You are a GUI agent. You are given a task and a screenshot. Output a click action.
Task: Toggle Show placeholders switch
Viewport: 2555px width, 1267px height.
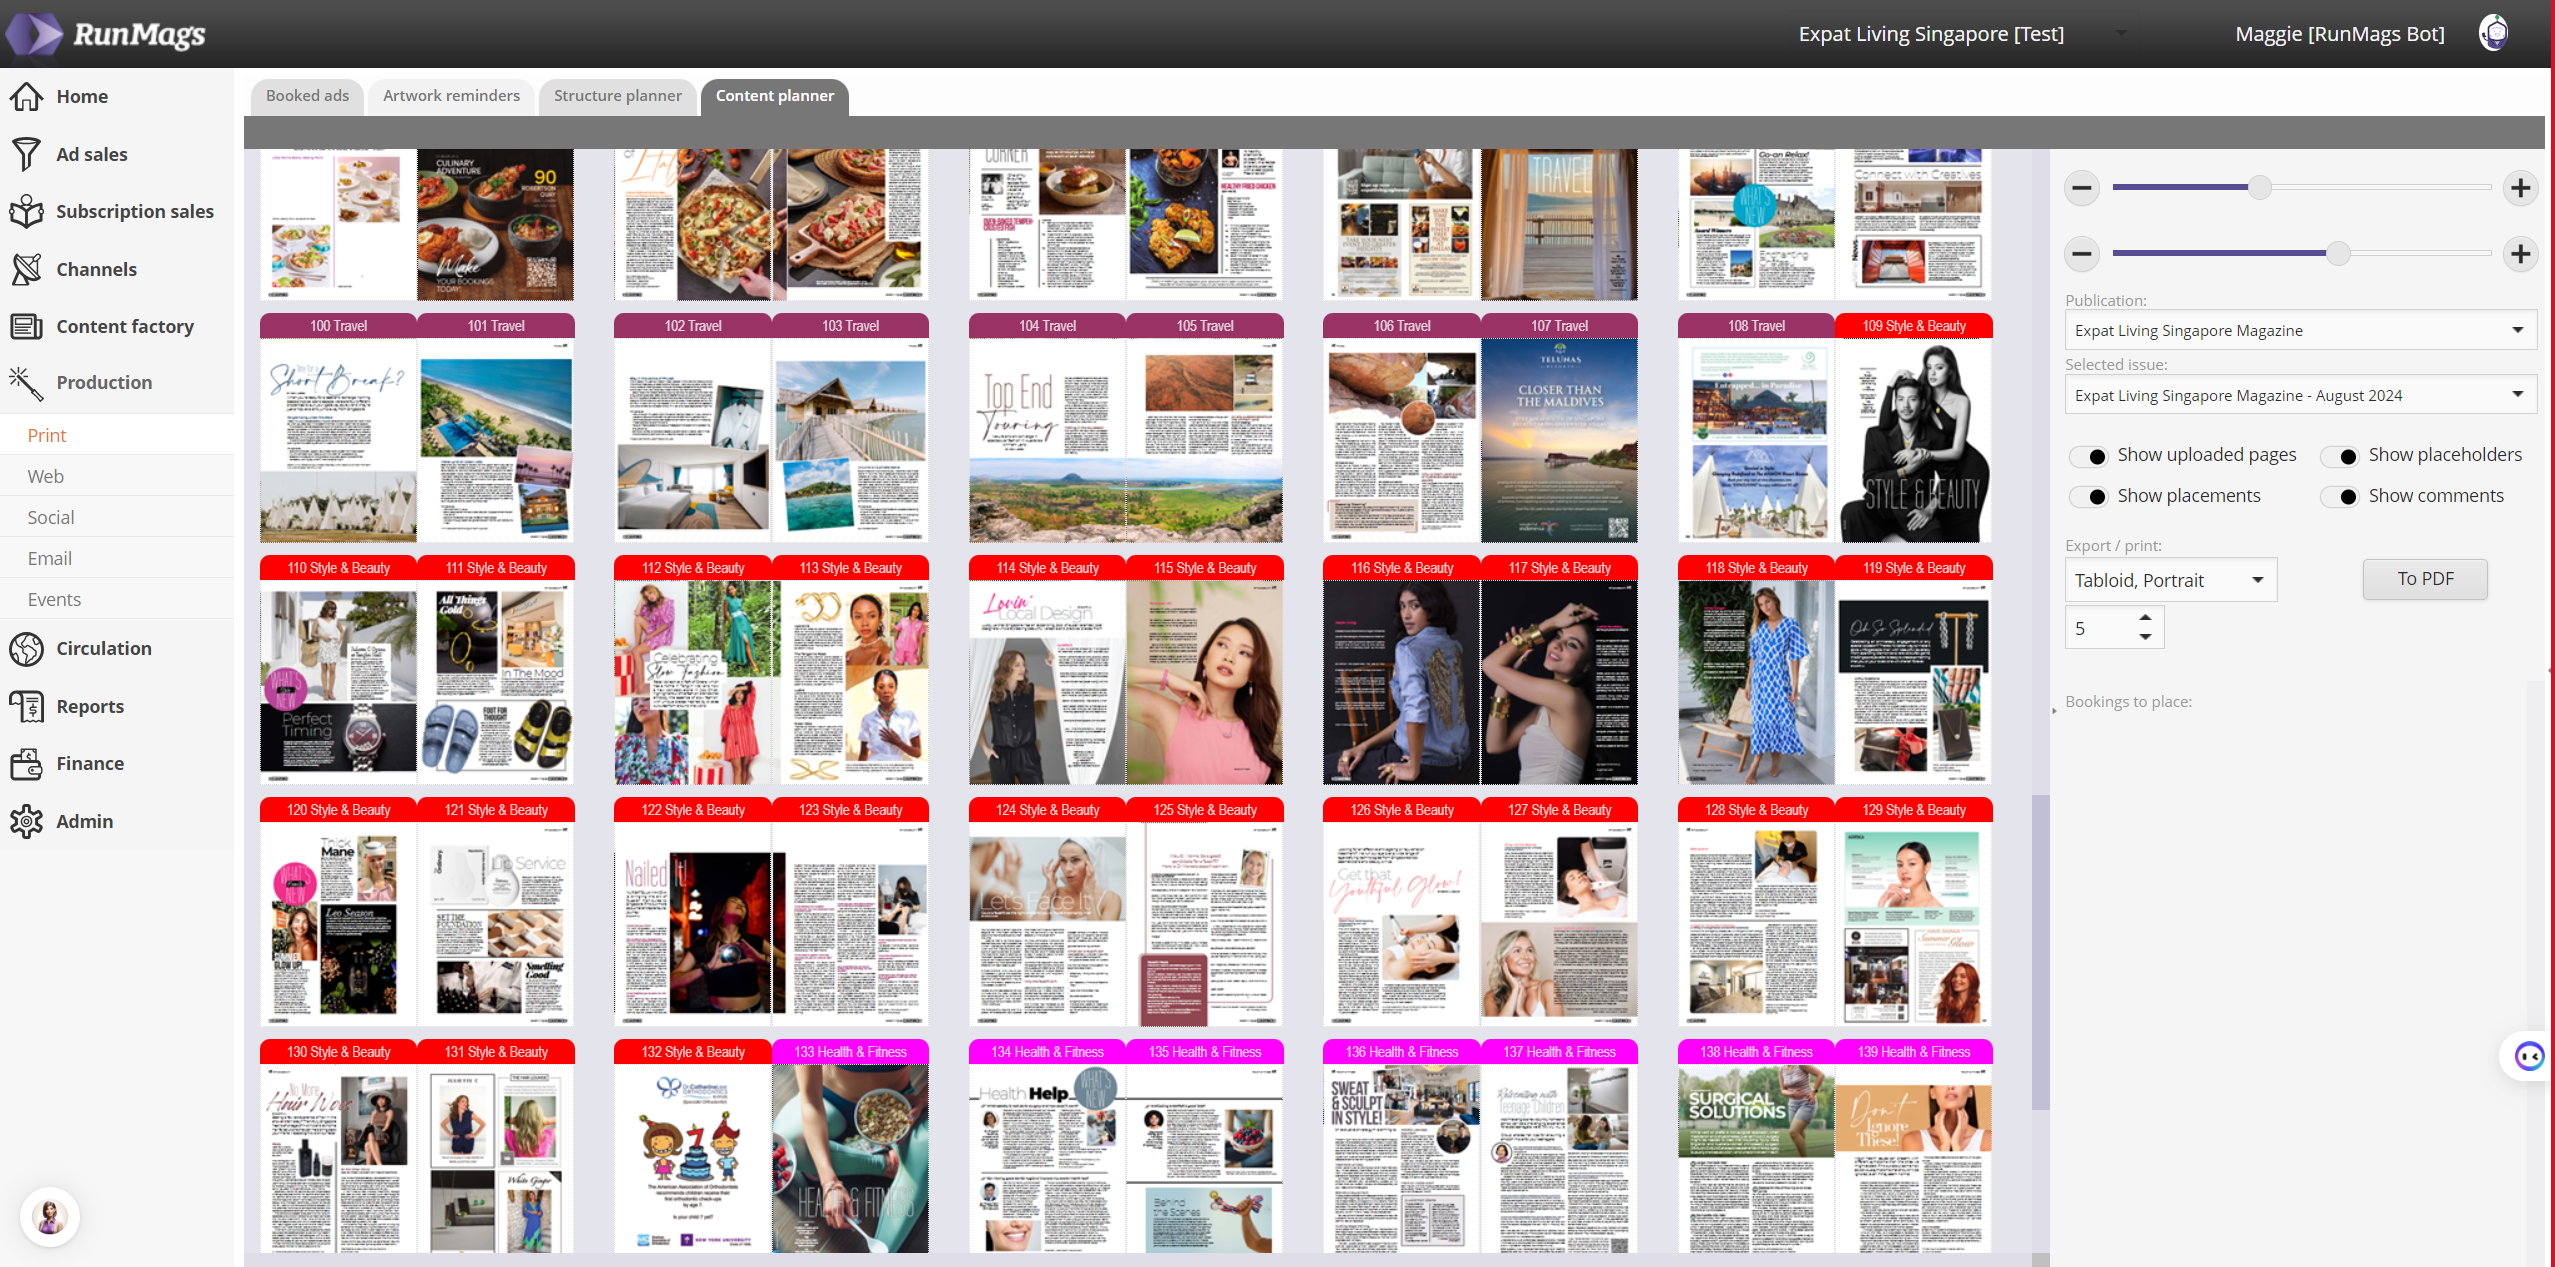(x=2340, y=456)
